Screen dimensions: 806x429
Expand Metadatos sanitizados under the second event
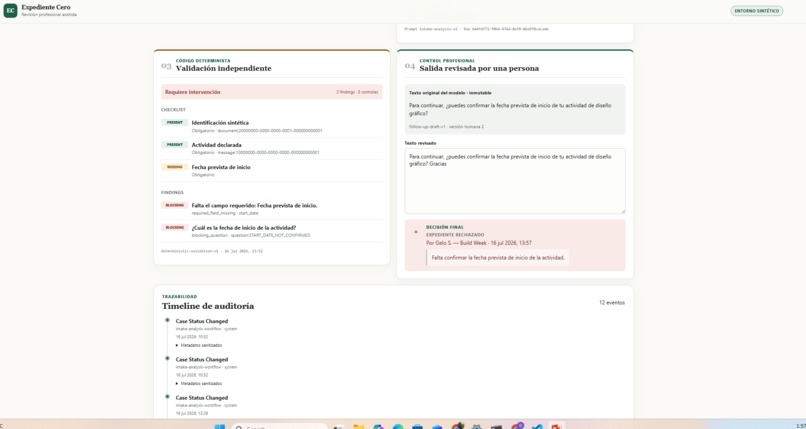(199, 384)
